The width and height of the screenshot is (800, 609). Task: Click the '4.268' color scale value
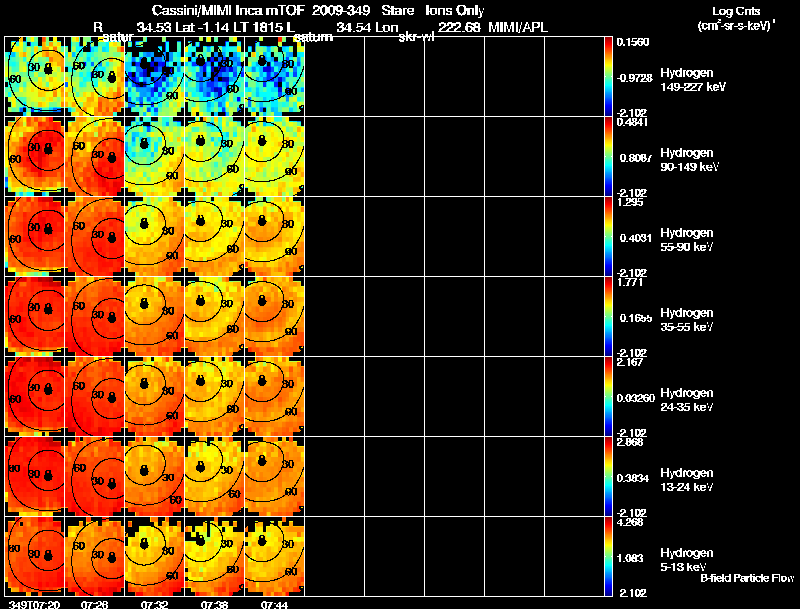click(630, 522)
